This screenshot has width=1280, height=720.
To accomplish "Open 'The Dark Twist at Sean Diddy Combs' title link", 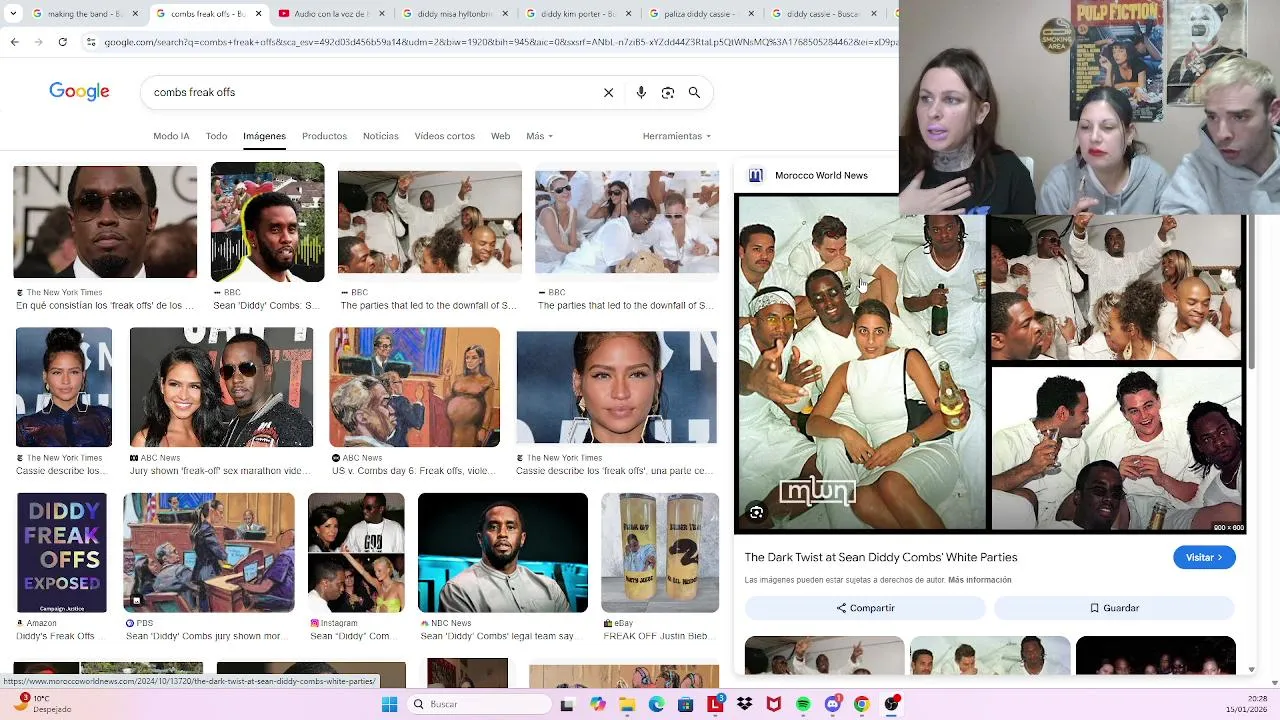I will [881, 557].
